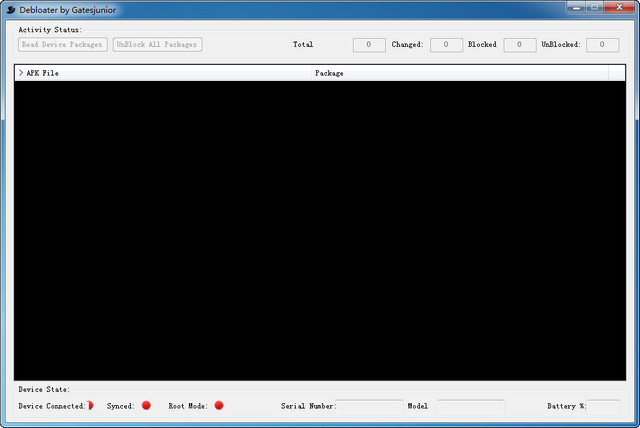The width and height of the screenshot is (640, 428).
Task: Click the Debloater app icon in title bar
Action: point(11,8)
